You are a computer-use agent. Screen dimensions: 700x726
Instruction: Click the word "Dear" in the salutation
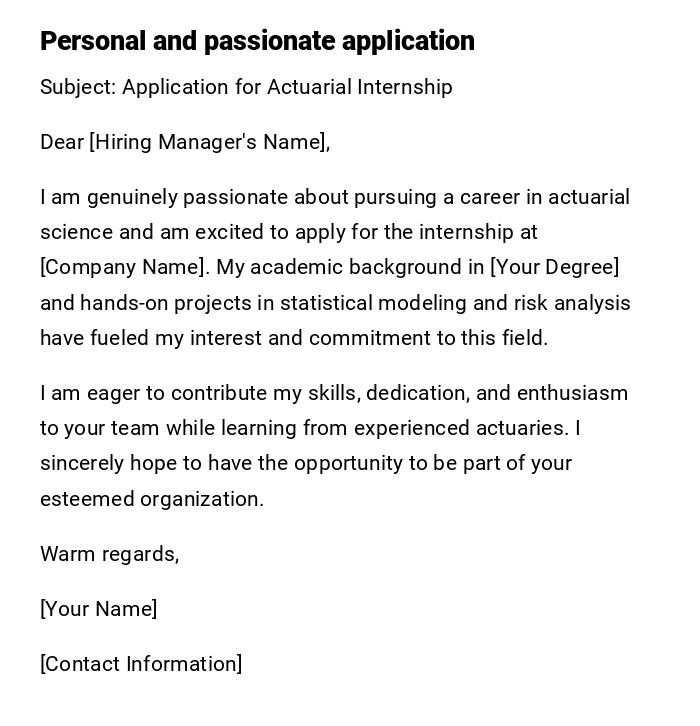click(x=62, y=142)
